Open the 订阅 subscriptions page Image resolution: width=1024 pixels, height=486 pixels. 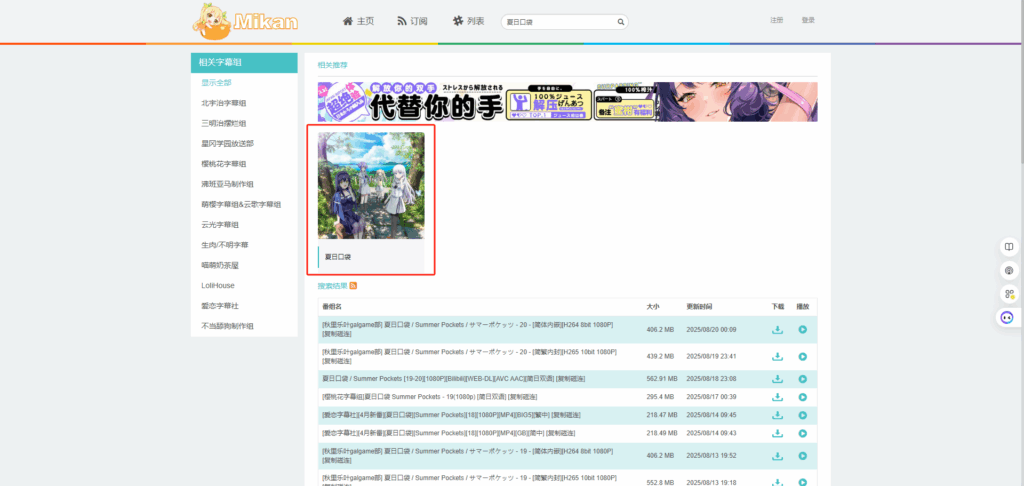click(x=412, y=21)
